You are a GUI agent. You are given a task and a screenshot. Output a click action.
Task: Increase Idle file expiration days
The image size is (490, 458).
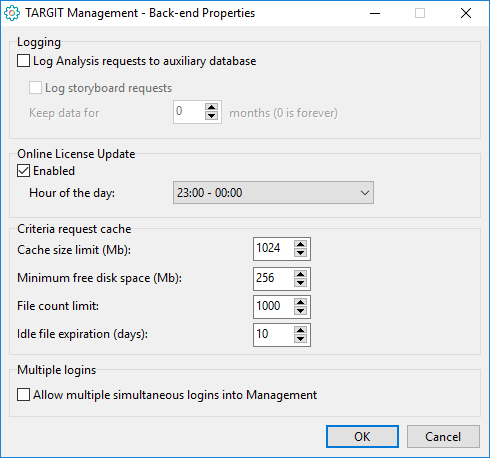pyautogui.click(x=301, y=330)
